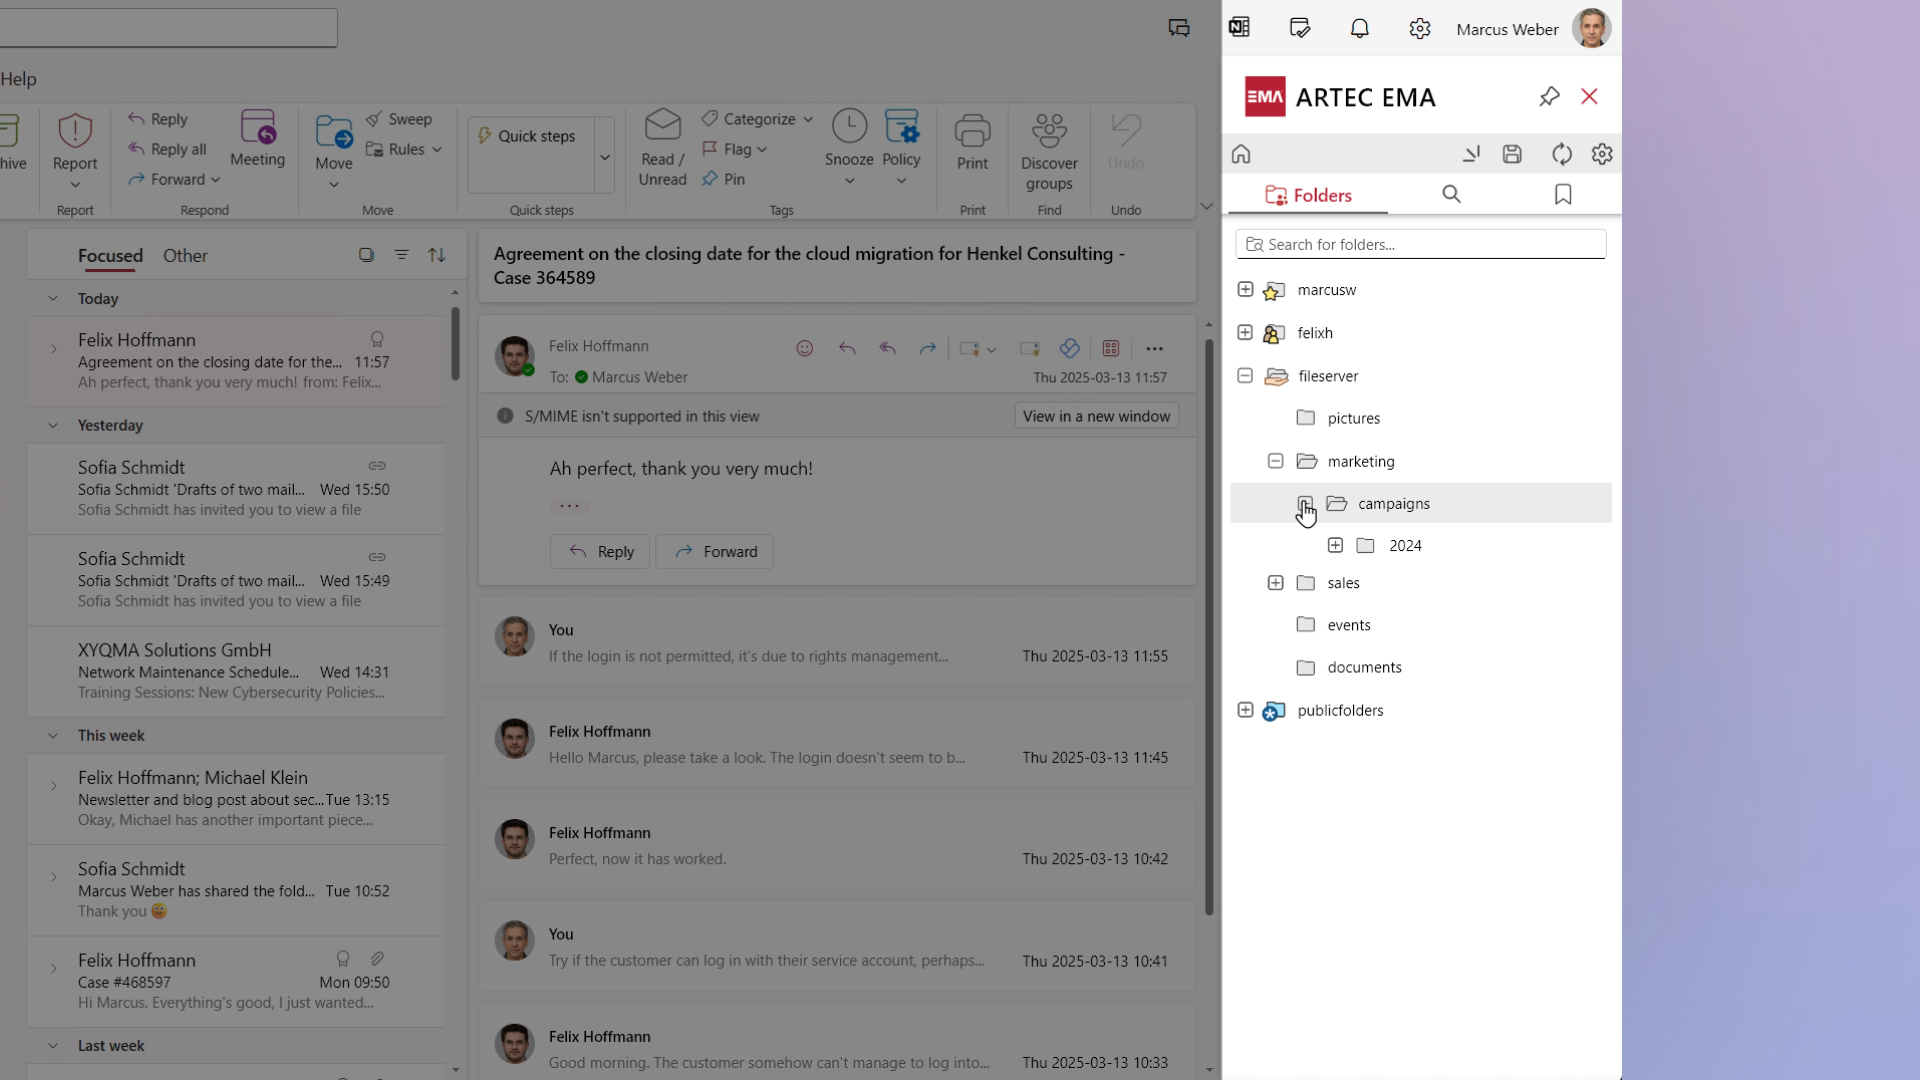The width and height of the screenshot is (1920, 1080).
Task: Pin the ARTEC EMA panel
Action: [x=1549, y=96]
